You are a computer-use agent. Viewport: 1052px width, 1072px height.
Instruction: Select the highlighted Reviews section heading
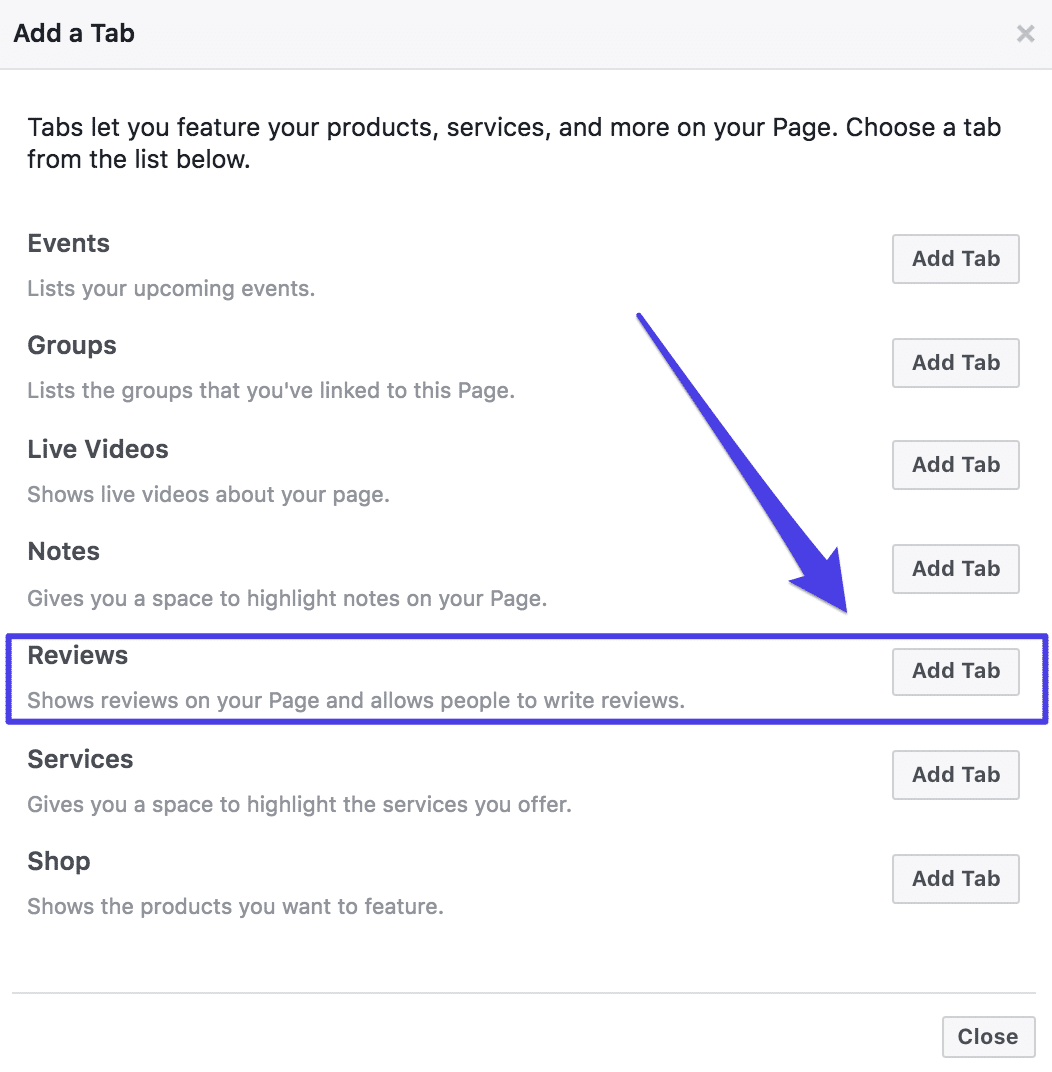tap(77, 655)
